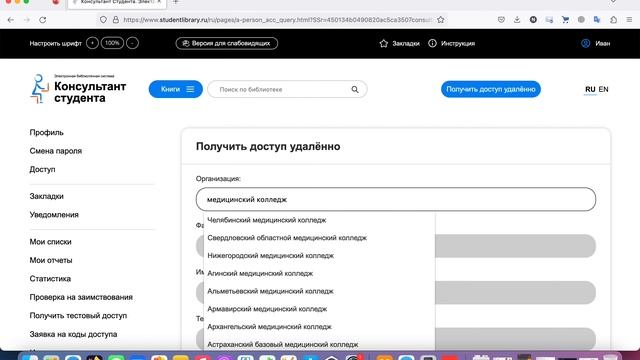Select Армавирский медицинский колледж suggestion
This screenshot has width=640, height=360.
[x=319, y=309]
